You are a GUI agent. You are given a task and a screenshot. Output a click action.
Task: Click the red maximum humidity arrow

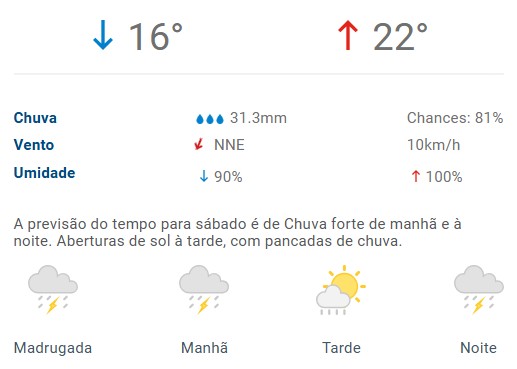click(415, 176)
